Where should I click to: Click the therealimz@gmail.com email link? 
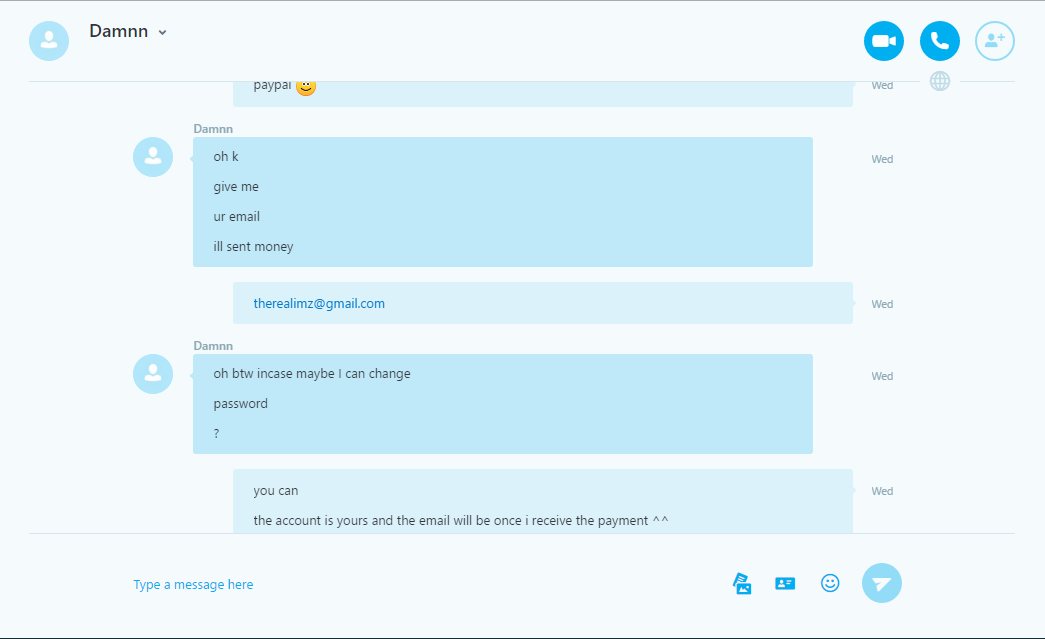pos(319,304)
